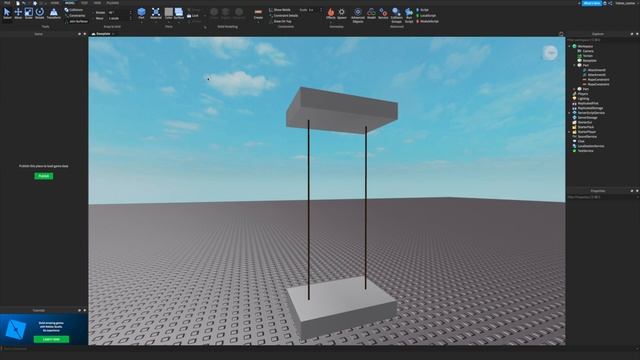Click the Model insert icon
The width and height of the screenshot is (640, 360).
[x=371, y=13]
